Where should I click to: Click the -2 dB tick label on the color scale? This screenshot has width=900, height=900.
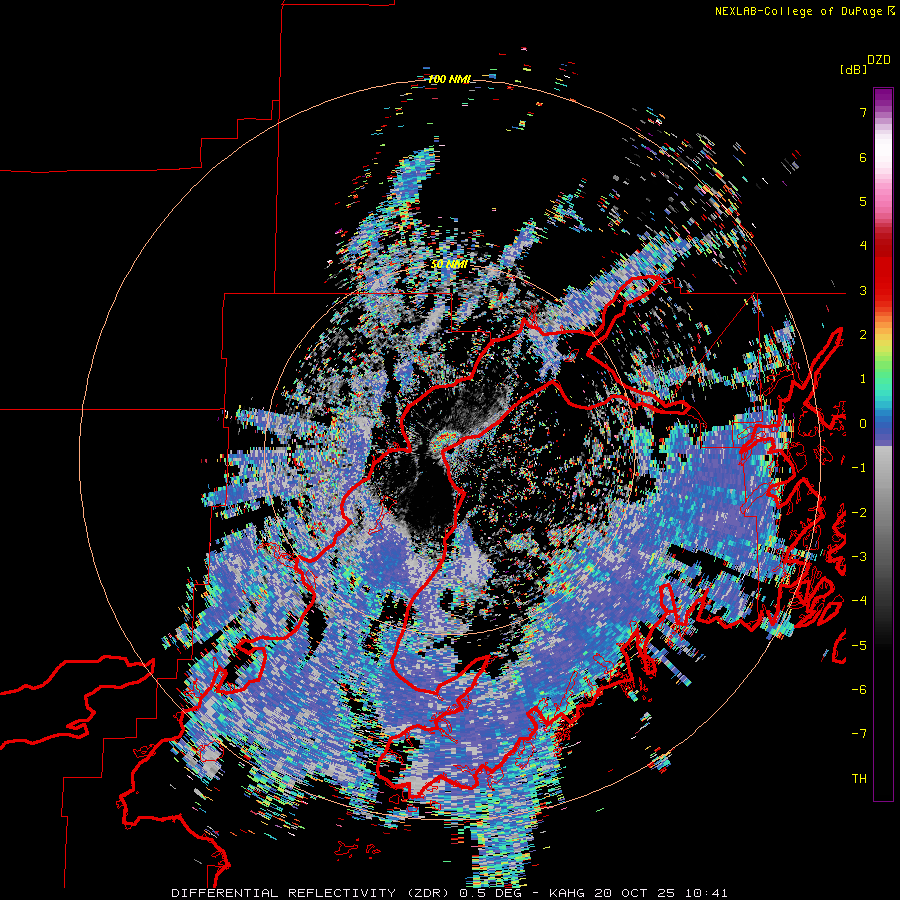[859, 512]
